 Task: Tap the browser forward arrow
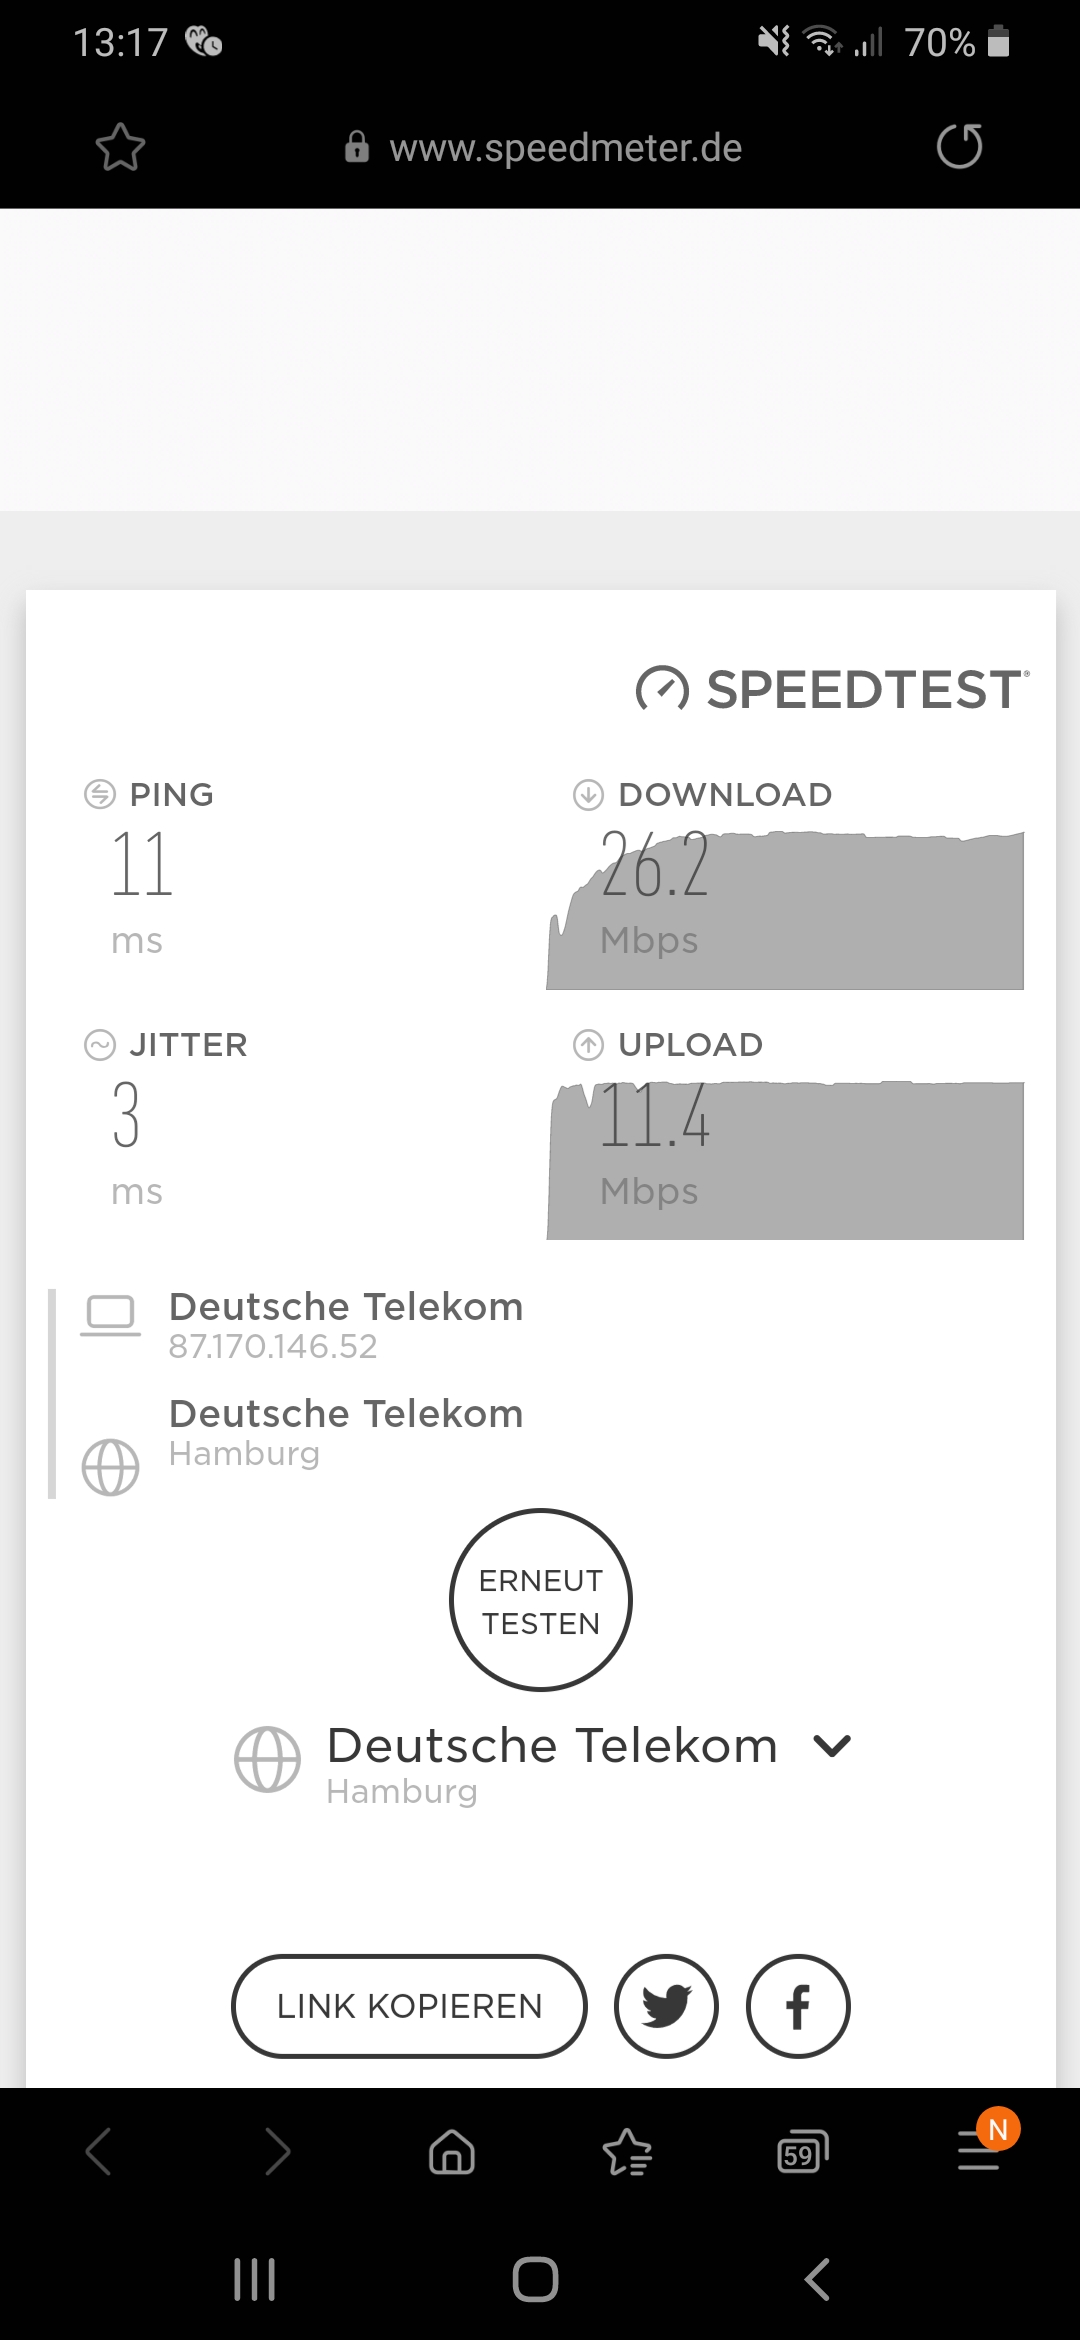coord(277,2150)
